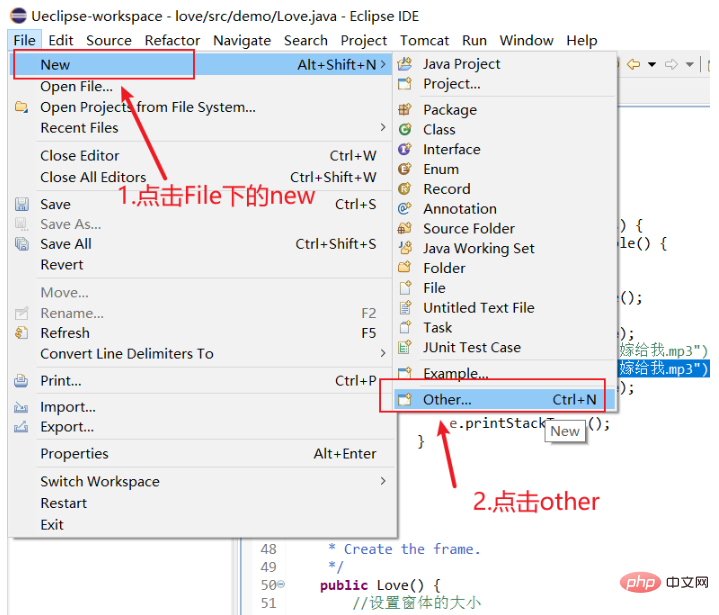Click the selected 嫁给我.mp3 code text

click(664, 369)
